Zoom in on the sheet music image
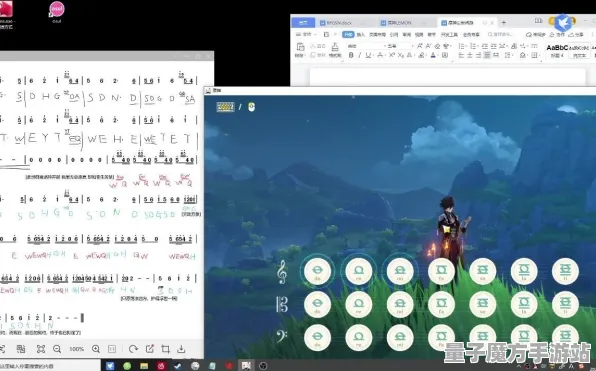This screenshot has width=596, height=371. (x=96, y=349)
